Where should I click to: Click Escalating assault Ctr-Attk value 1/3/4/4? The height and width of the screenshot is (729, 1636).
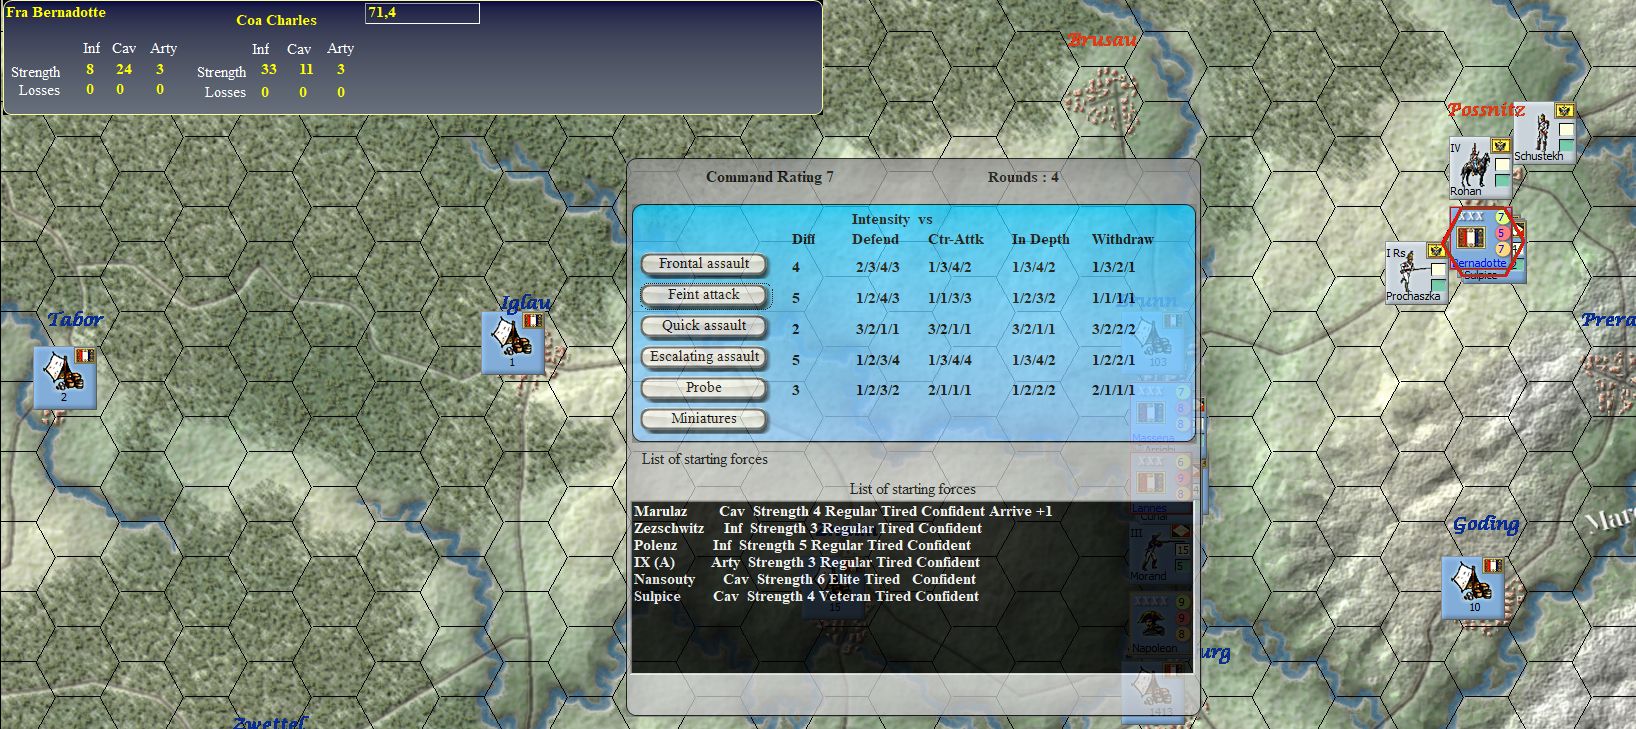point(949,361)
